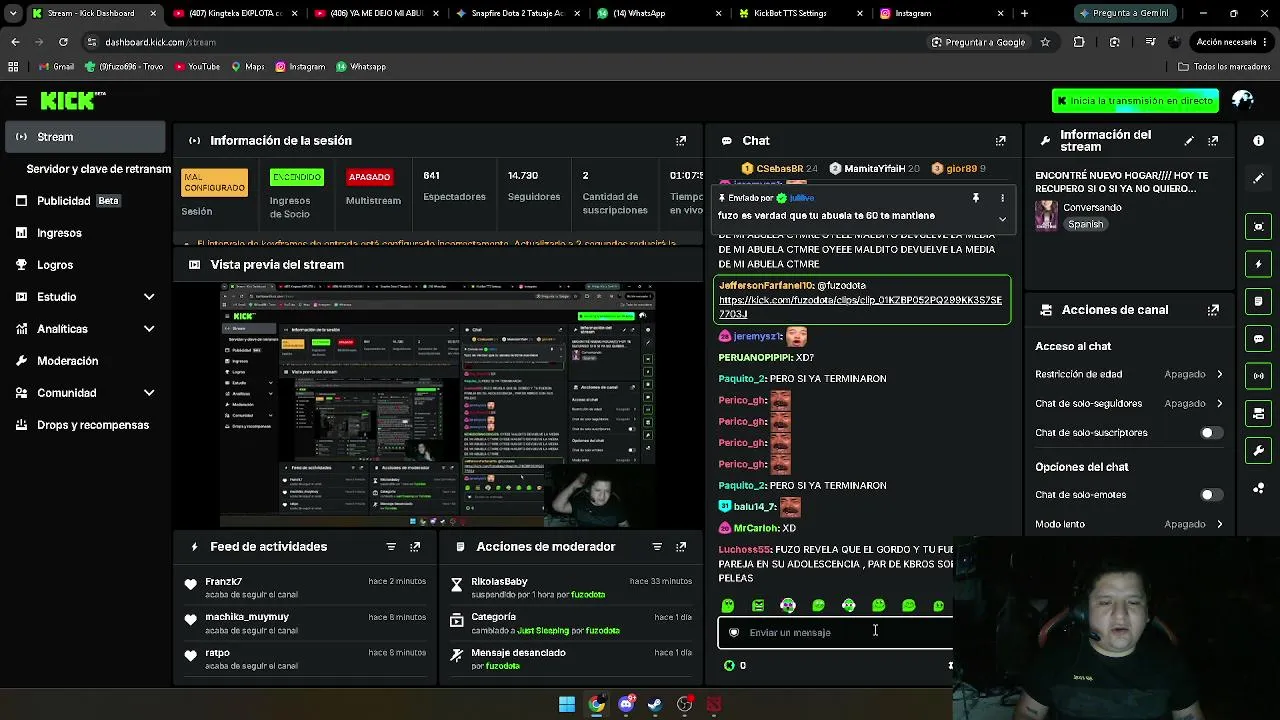The image size is (1280, 720).
Task: Unpin the pinned chat message
Action: tap(976, 198)
